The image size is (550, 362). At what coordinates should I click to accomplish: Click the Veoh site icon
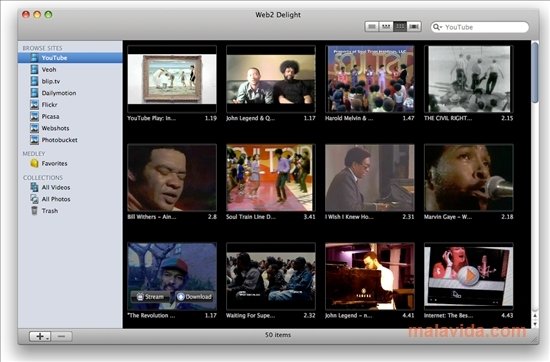(34, 69)
